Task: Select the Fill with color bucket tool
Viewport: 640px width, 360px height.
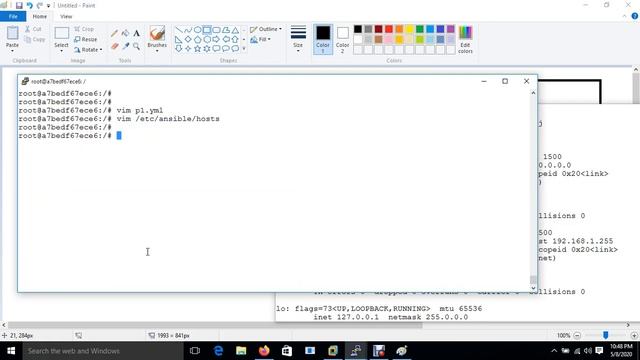Action: coord(125,33)
